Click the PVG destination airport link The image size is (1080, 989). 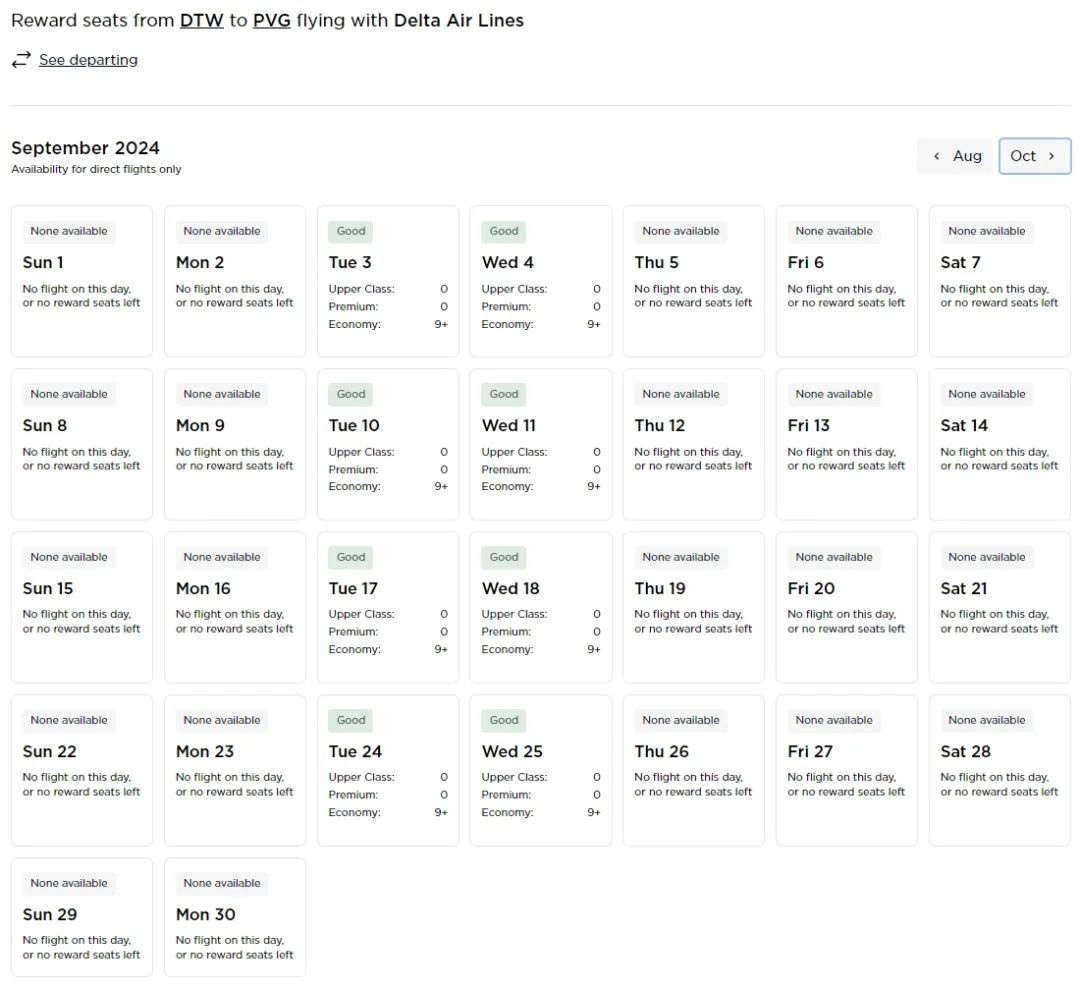271,20
